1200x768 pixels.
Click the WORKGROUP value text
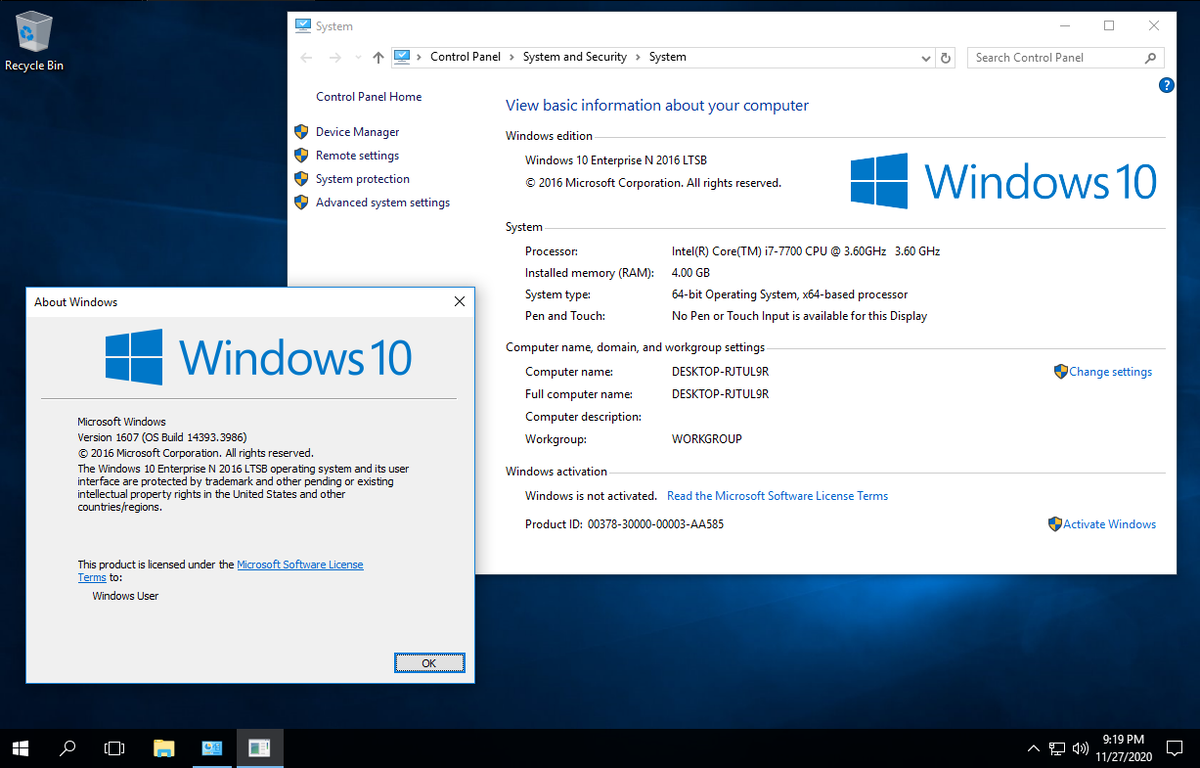(707, 439)
